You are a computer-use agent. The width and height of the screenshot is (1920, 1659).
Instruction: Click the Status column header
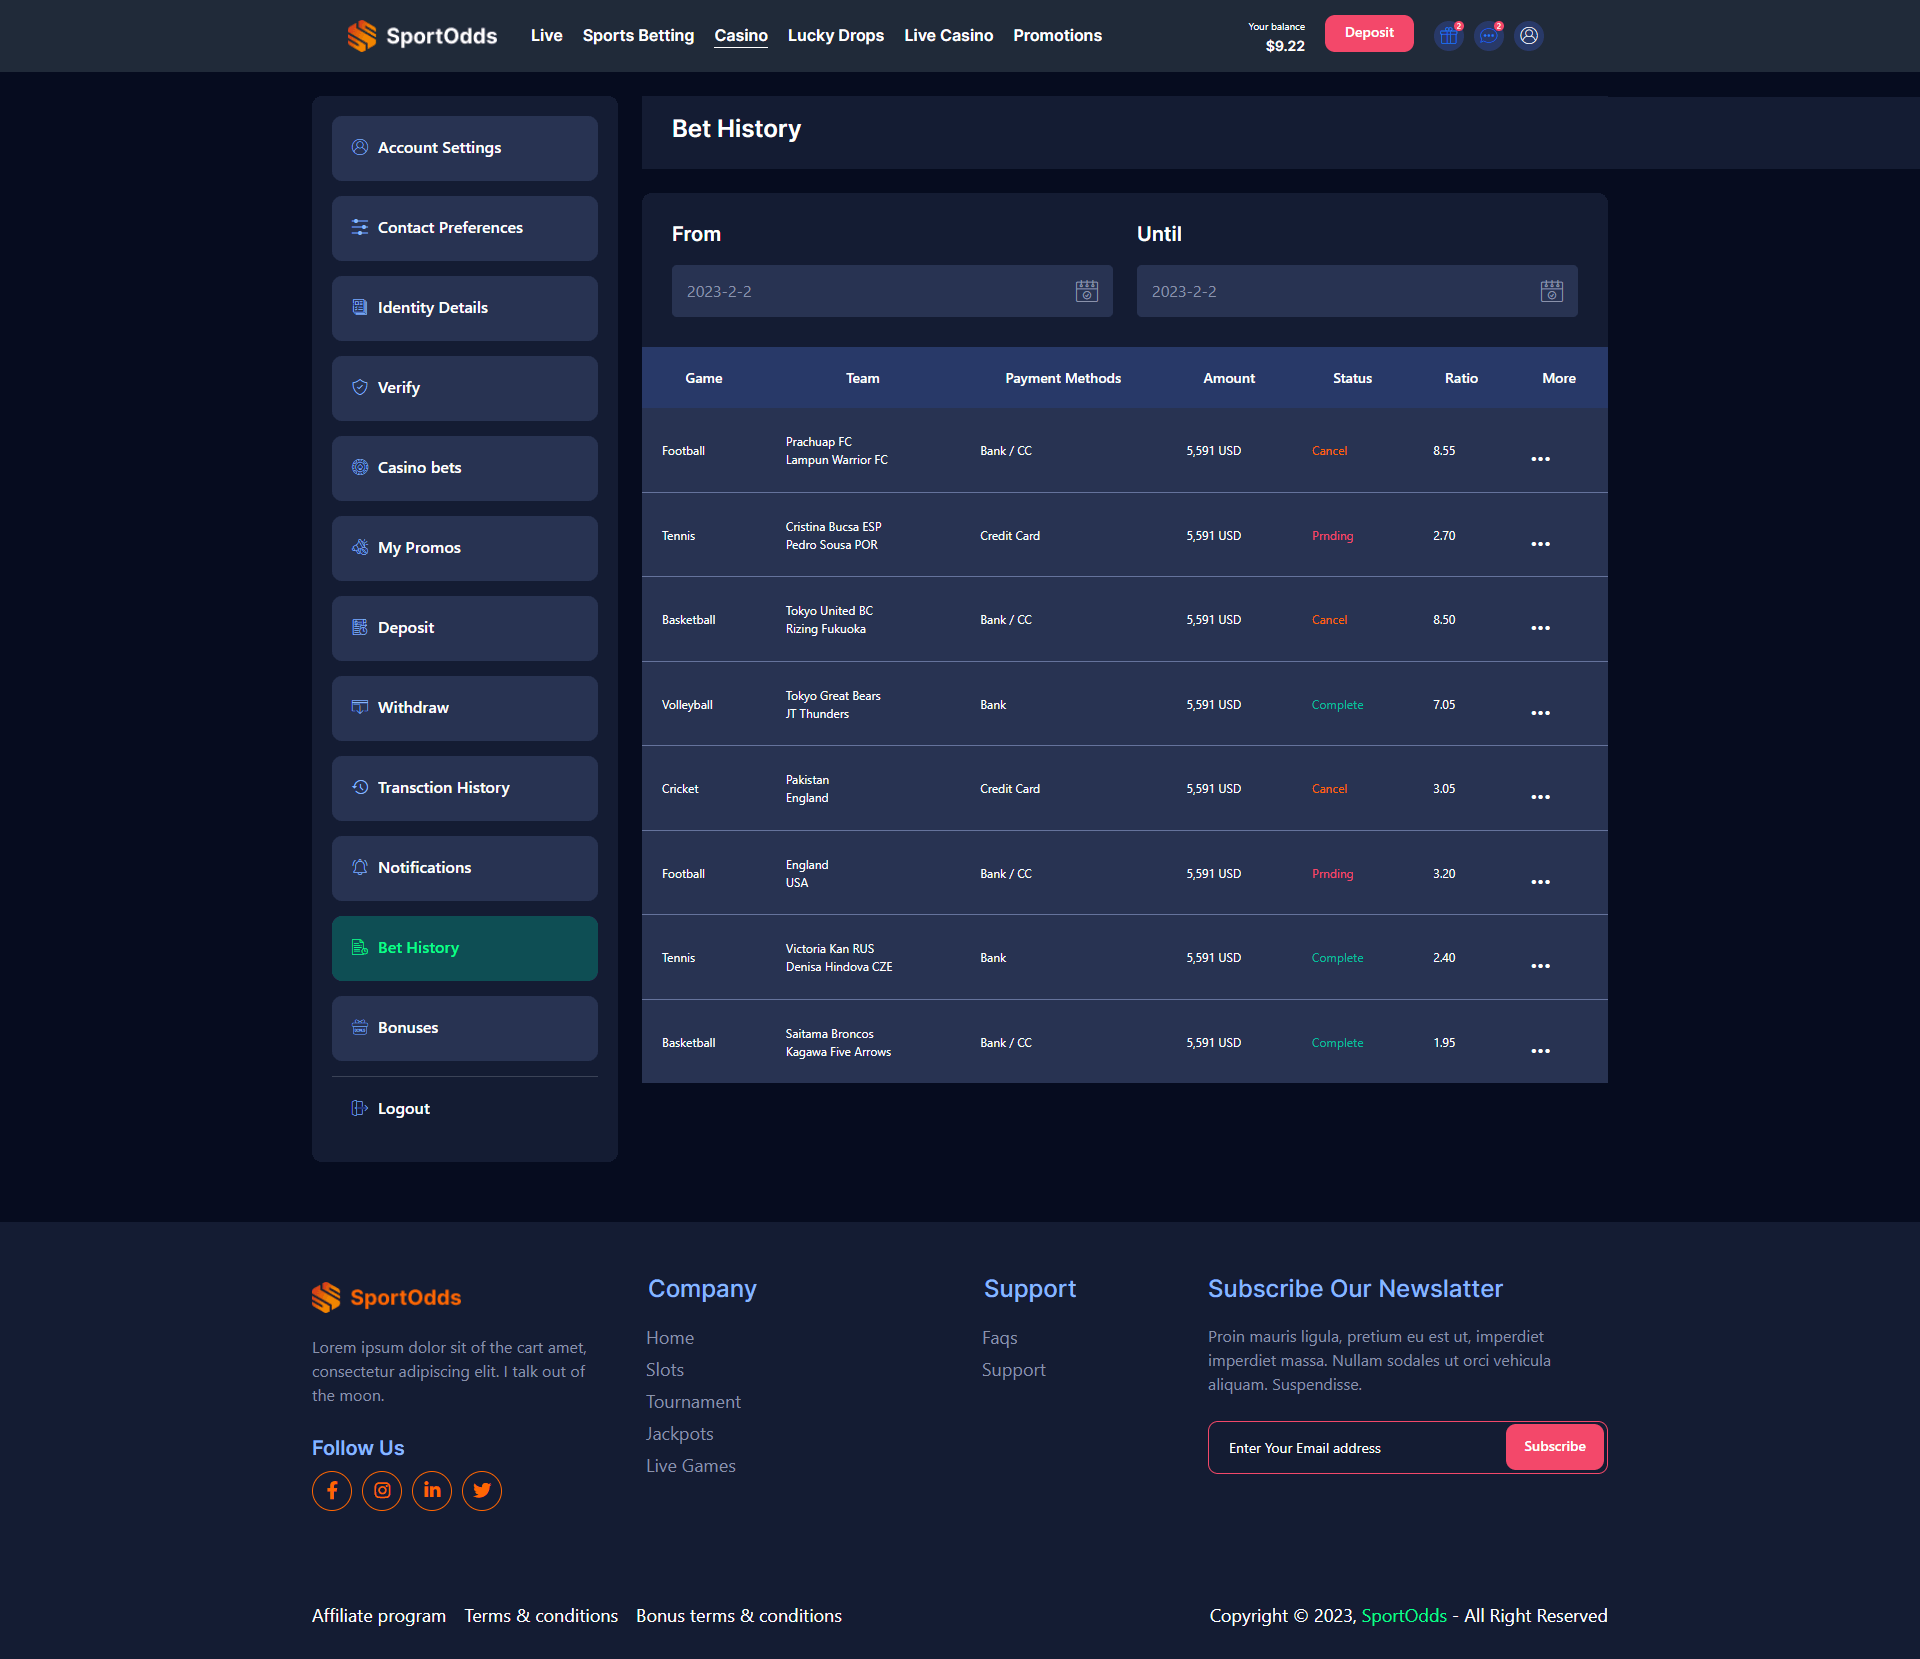click(1352, 378)
